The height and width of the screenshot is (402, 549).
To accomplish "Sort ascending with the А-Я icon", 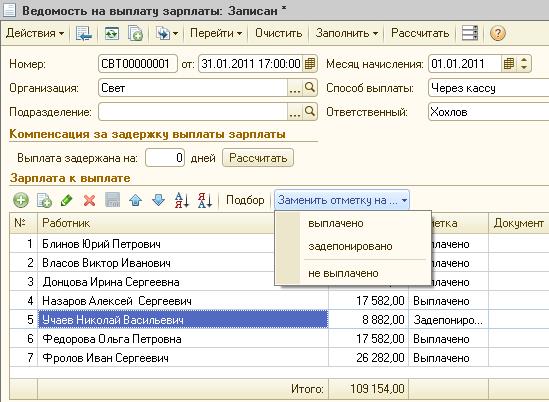I will (x=182, y=200).
